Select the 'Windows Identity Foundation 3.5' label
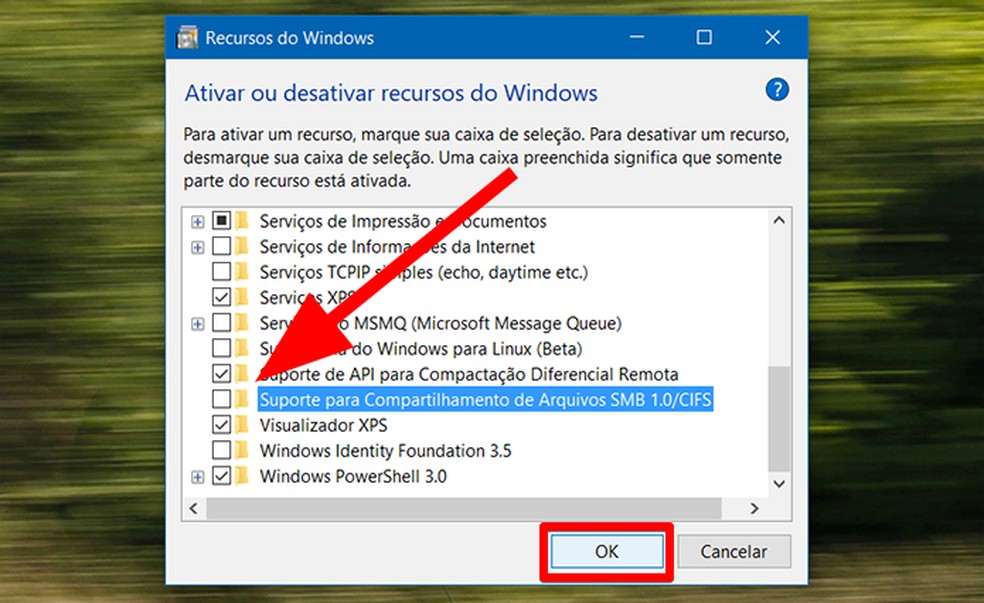This screenshot has width=984, height=603. click(385, 451)
